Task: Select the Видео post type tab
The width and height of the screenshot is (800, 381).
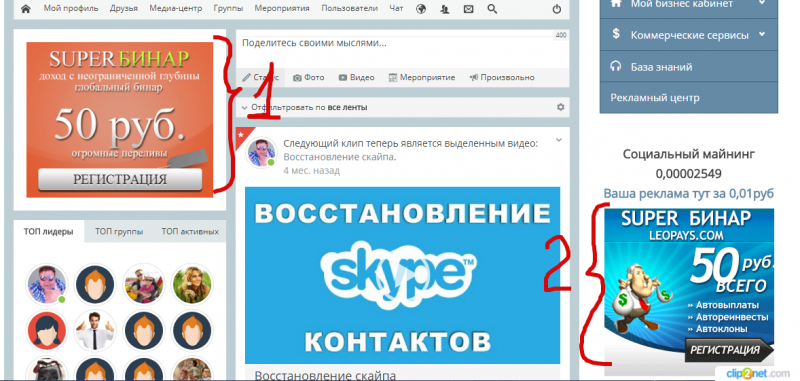Action: click(357, 78)
